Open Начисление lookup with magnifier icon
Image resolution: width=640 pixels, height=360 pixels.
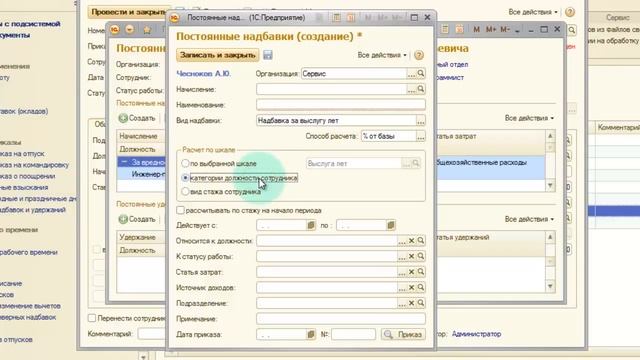coord(421,89)
